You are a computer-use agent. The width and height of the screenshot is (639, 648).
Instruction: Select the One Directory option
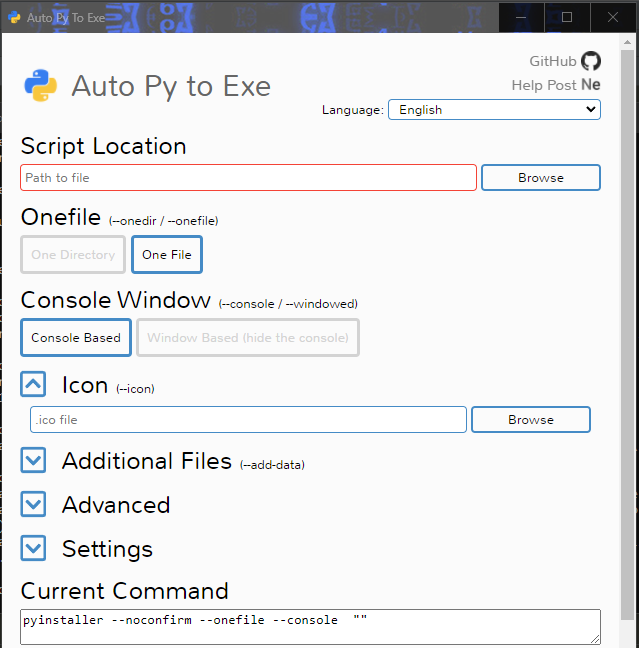[73, 255]
